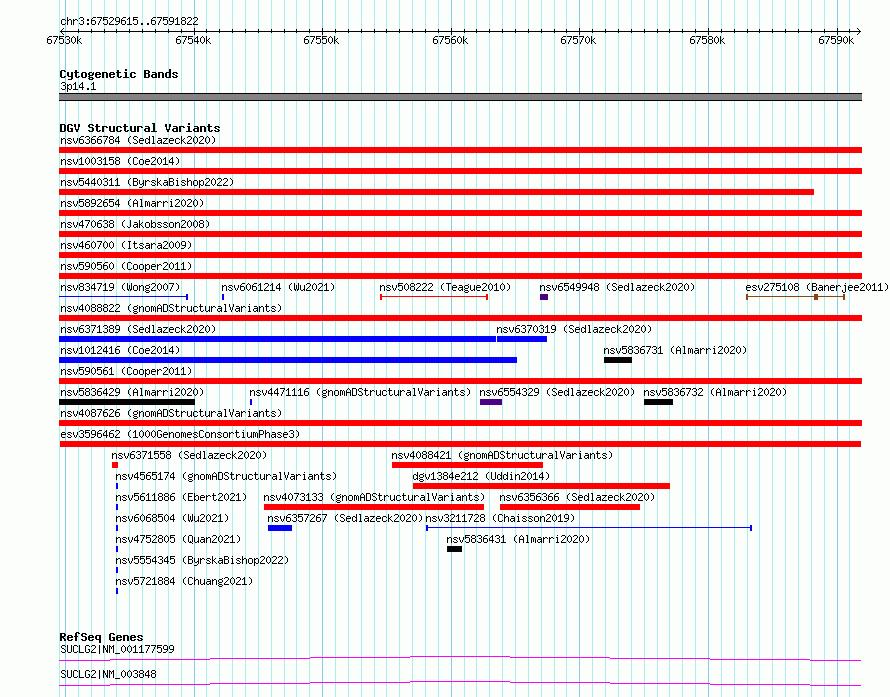This screenshot has height=697, width=890.
Task: Click the blue nsv6357267 (Sedlazeck2020) block
Action: coord(280,528)
